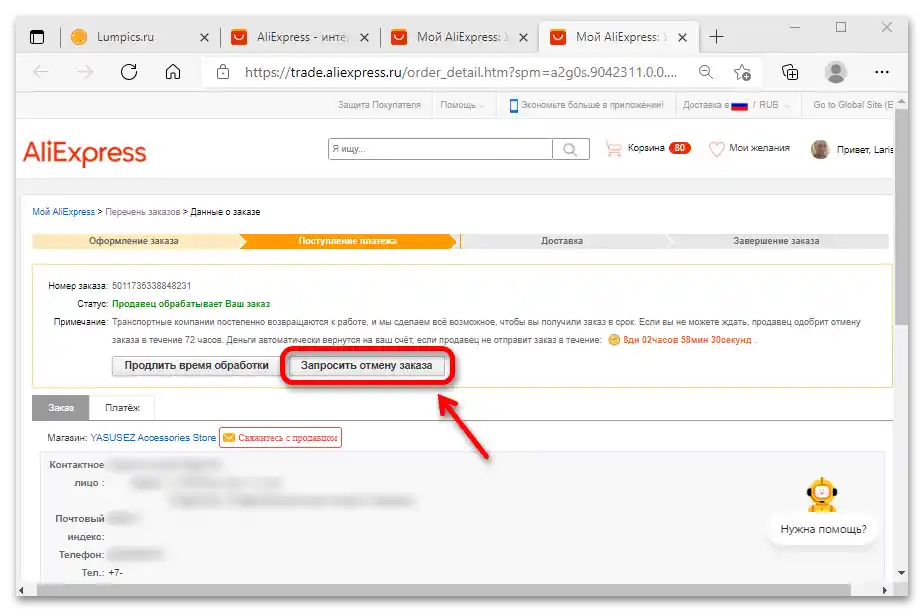
Task: Open Экономьте больше в приложении link
Action: (x=586, y=105)
